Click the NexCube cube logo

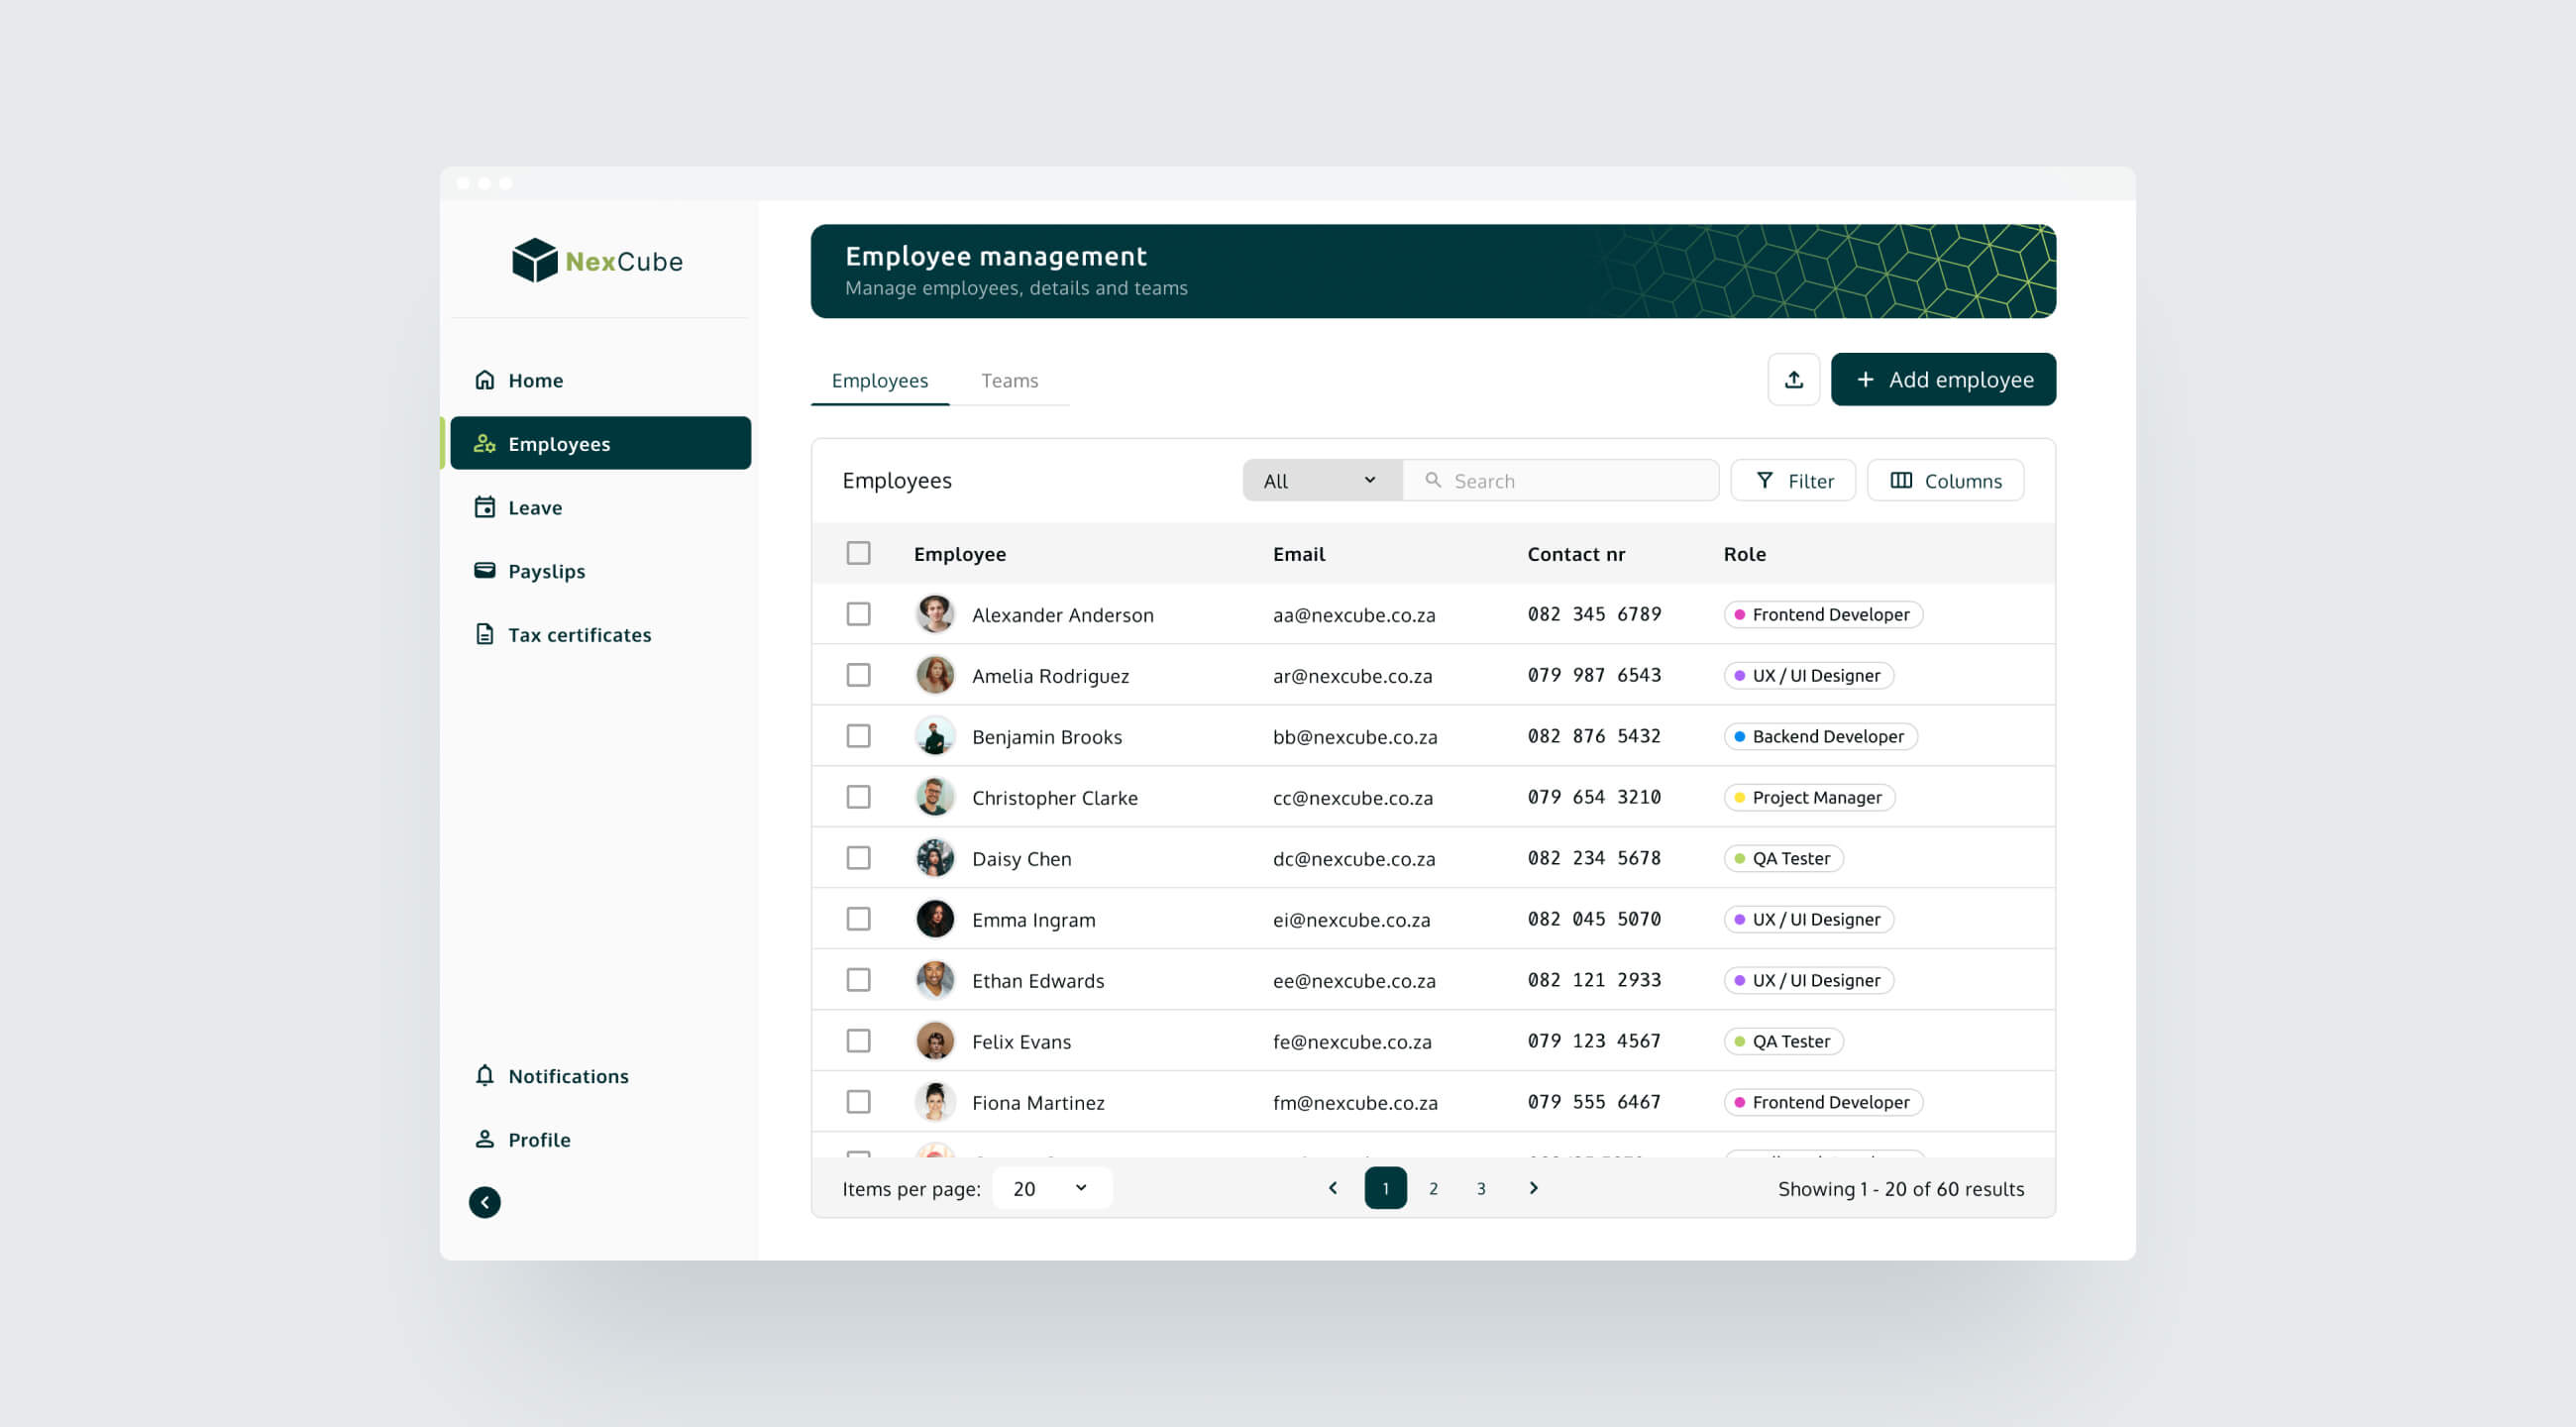coord(534,260)
